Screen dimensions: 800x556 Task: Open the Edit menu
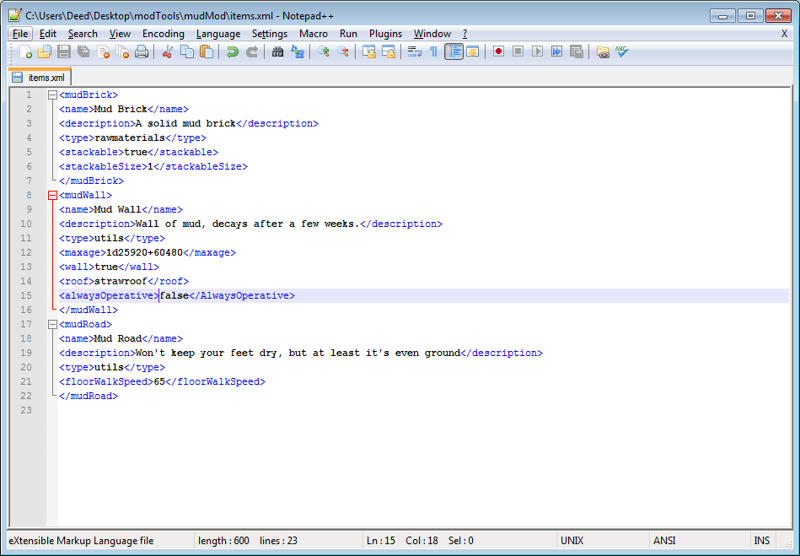tap(48, 34)
